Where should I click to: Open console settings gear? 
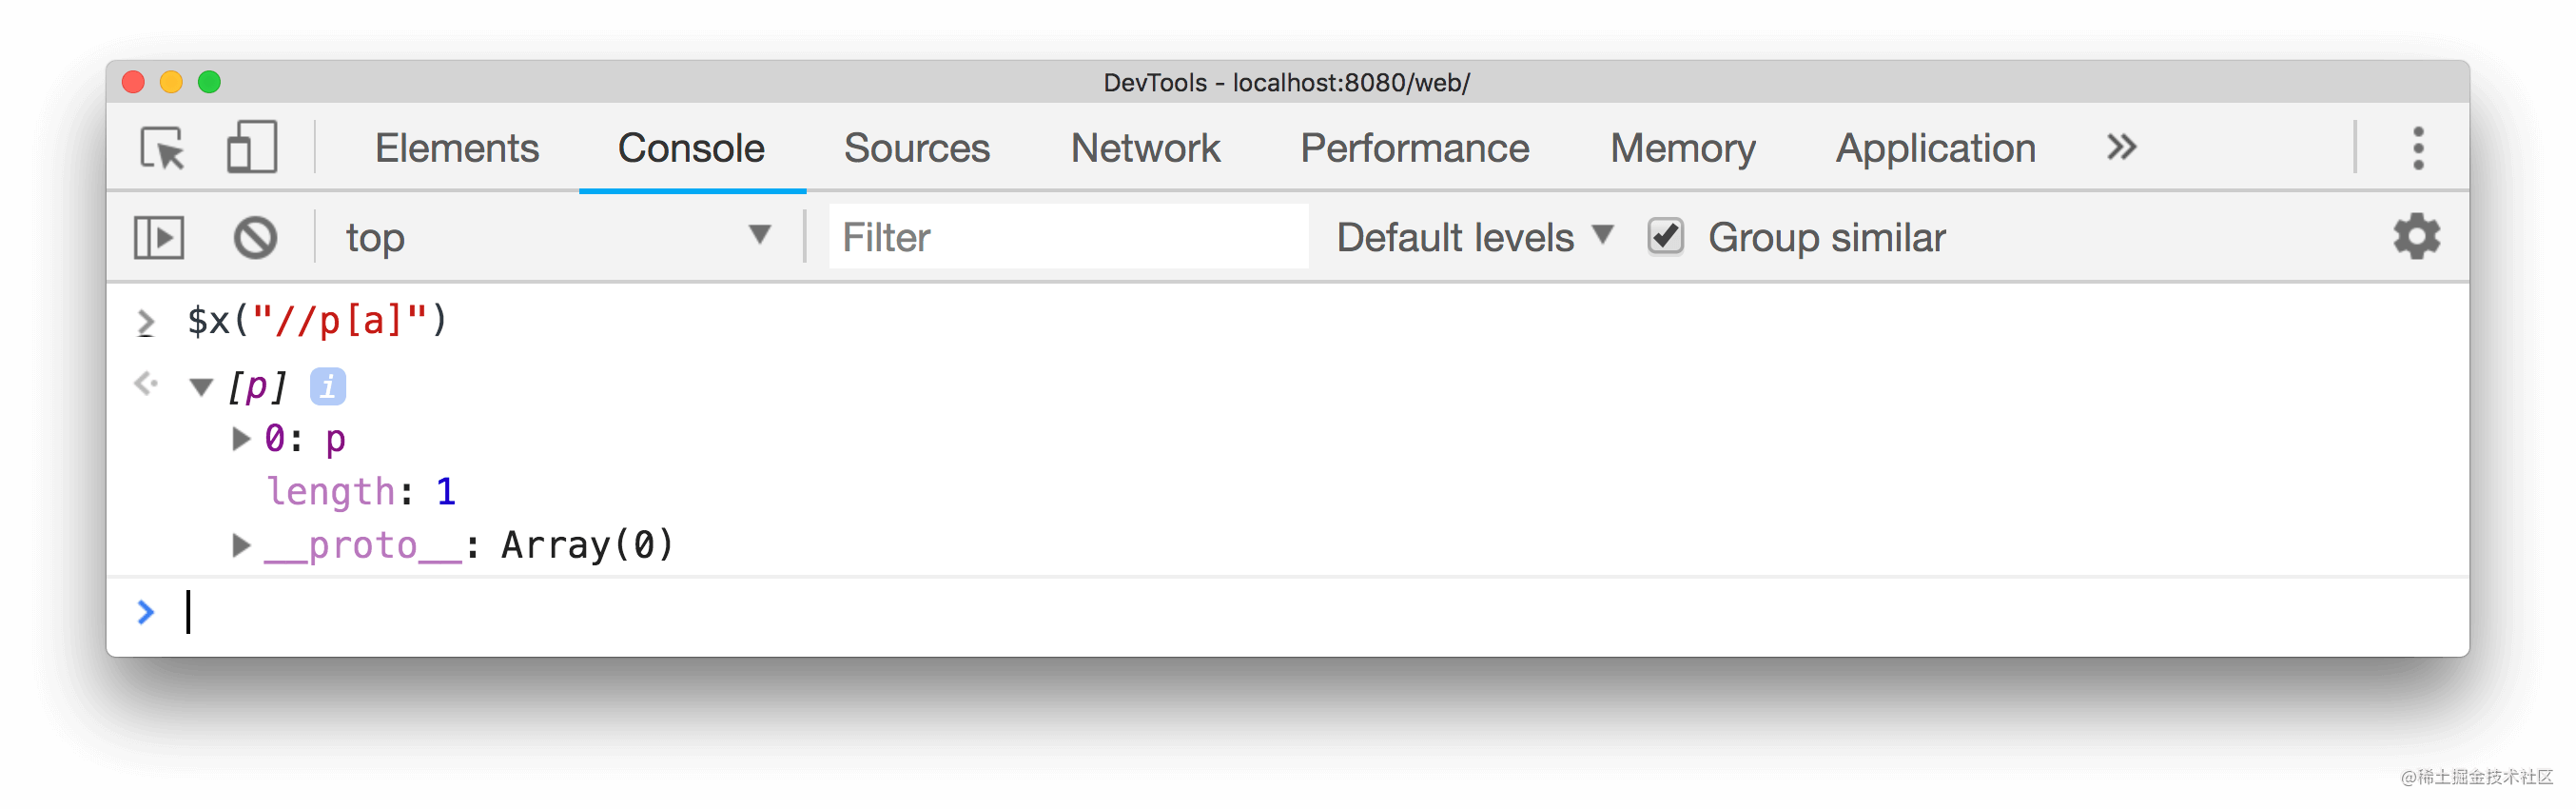coord(2416,237)
